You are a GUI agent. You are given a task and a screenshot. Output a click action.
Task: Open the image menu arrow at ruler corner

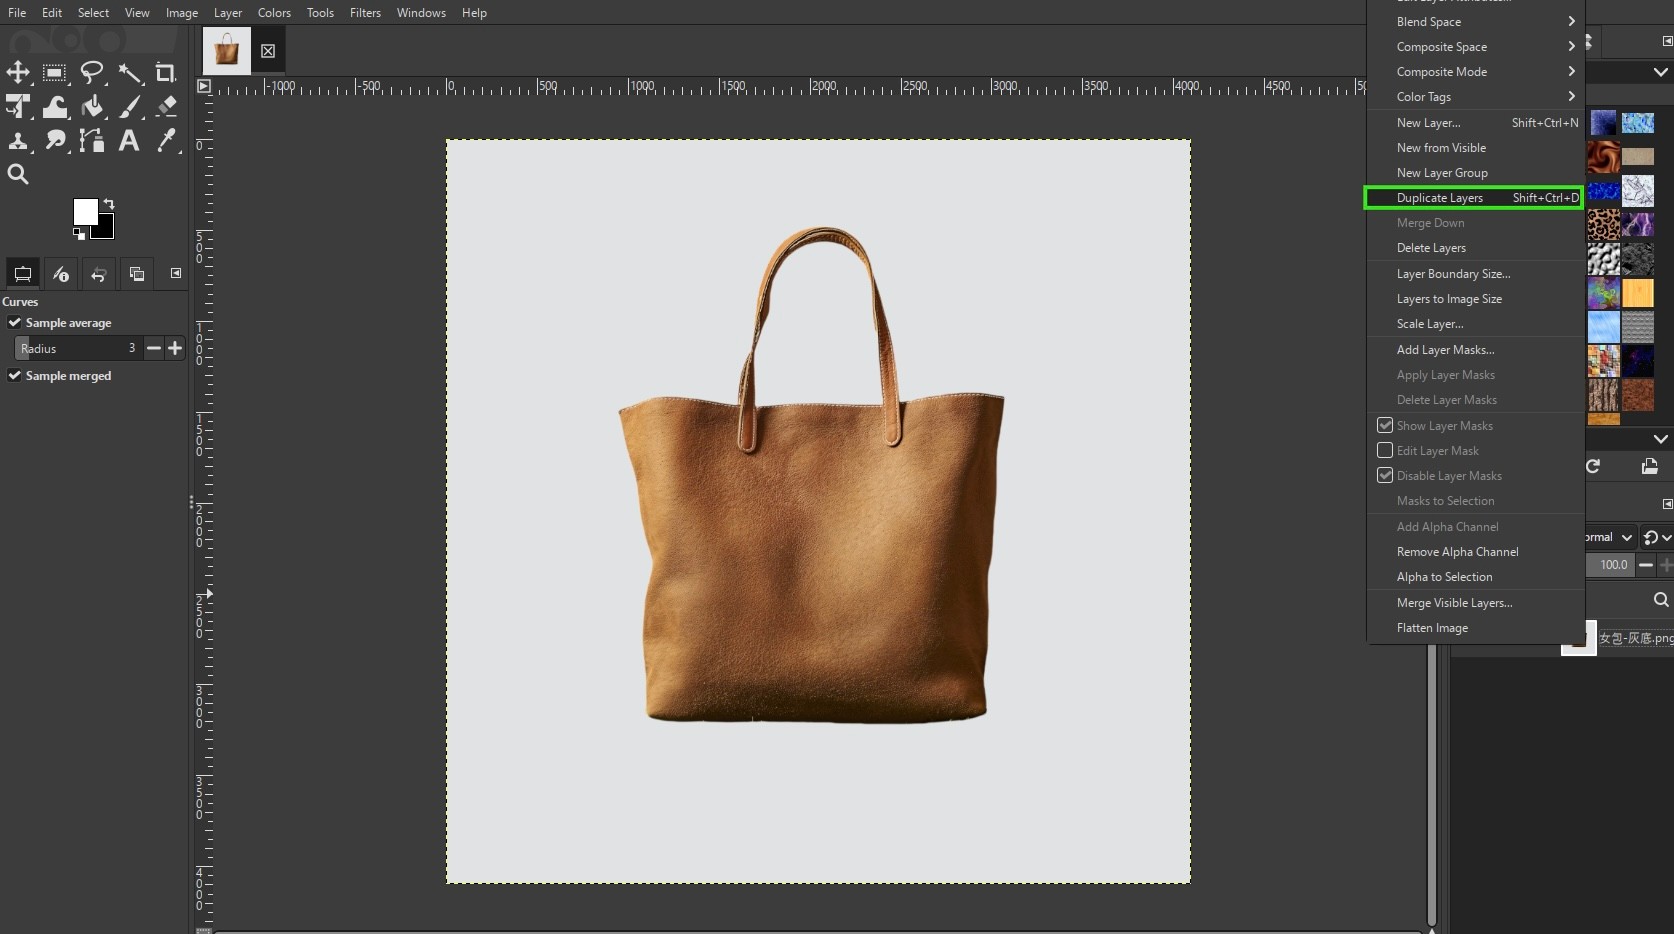point(204,86)
